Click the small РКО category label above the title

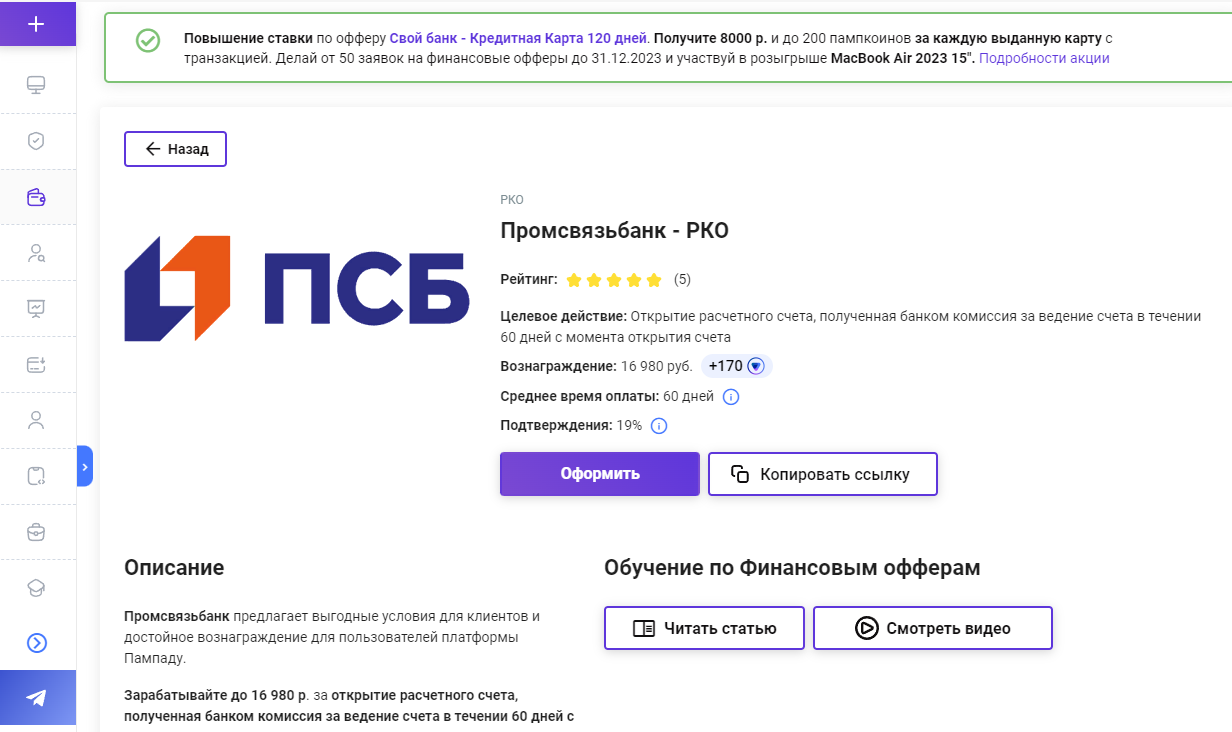point(512,200)
